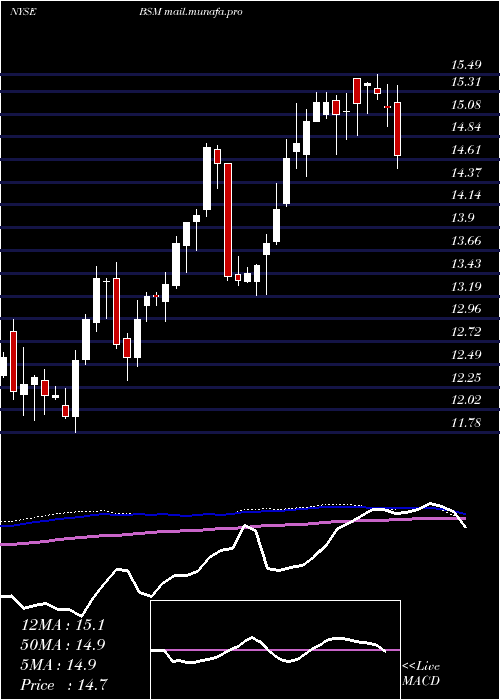The width and height of the screenshot is (500, 700).
Task: Select the 12.49 price label
Action: [466, 355]
